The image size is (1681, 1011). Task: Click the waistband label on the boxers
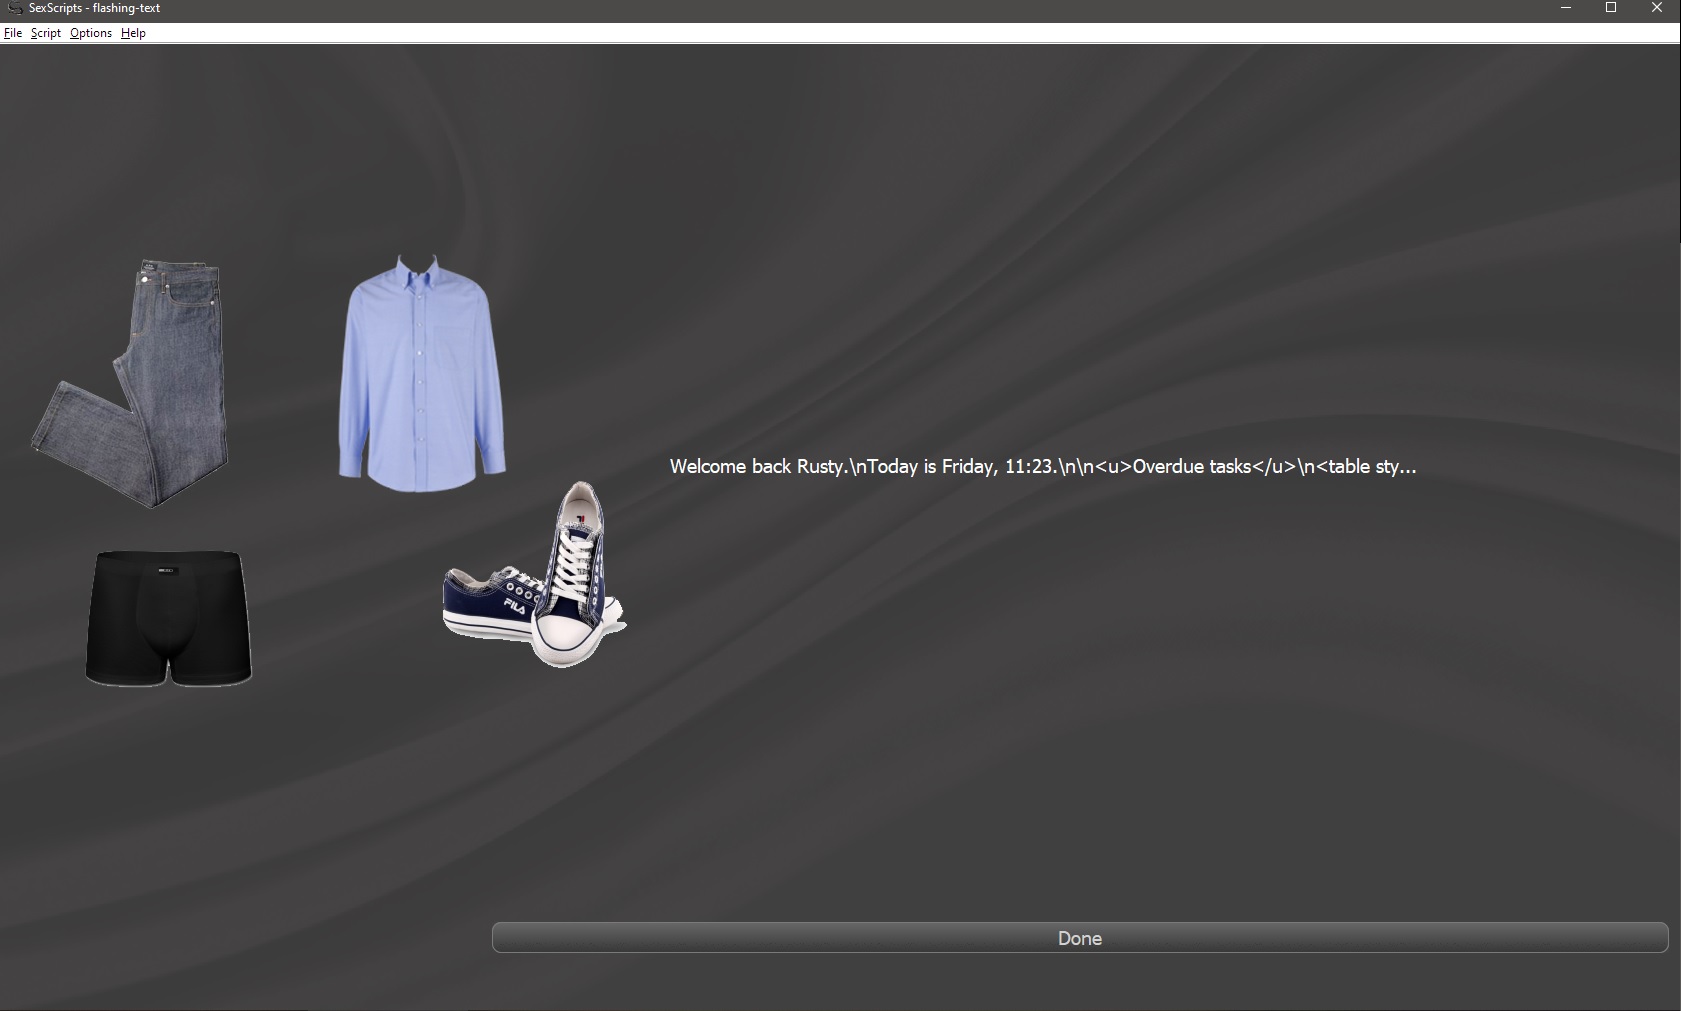165,571
